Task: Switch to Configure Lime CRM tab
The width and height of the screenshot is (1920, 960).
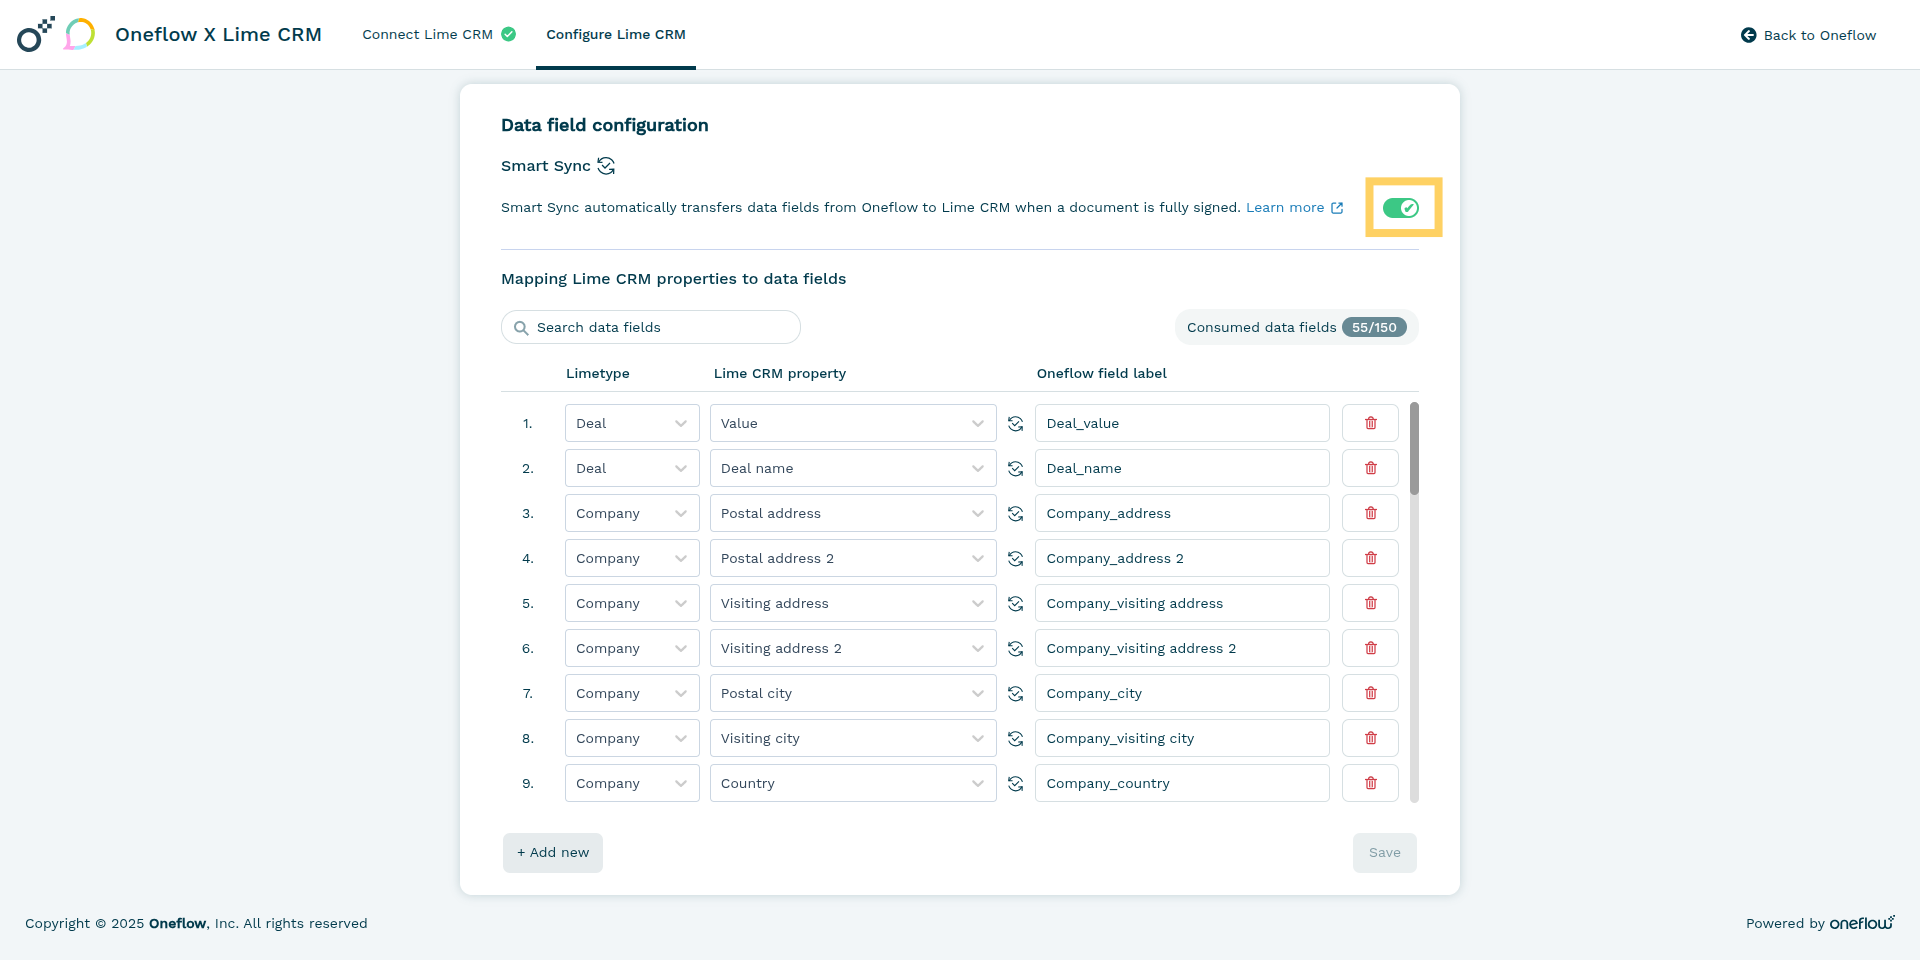Action: pyautogui.click(x=616, y=34)
